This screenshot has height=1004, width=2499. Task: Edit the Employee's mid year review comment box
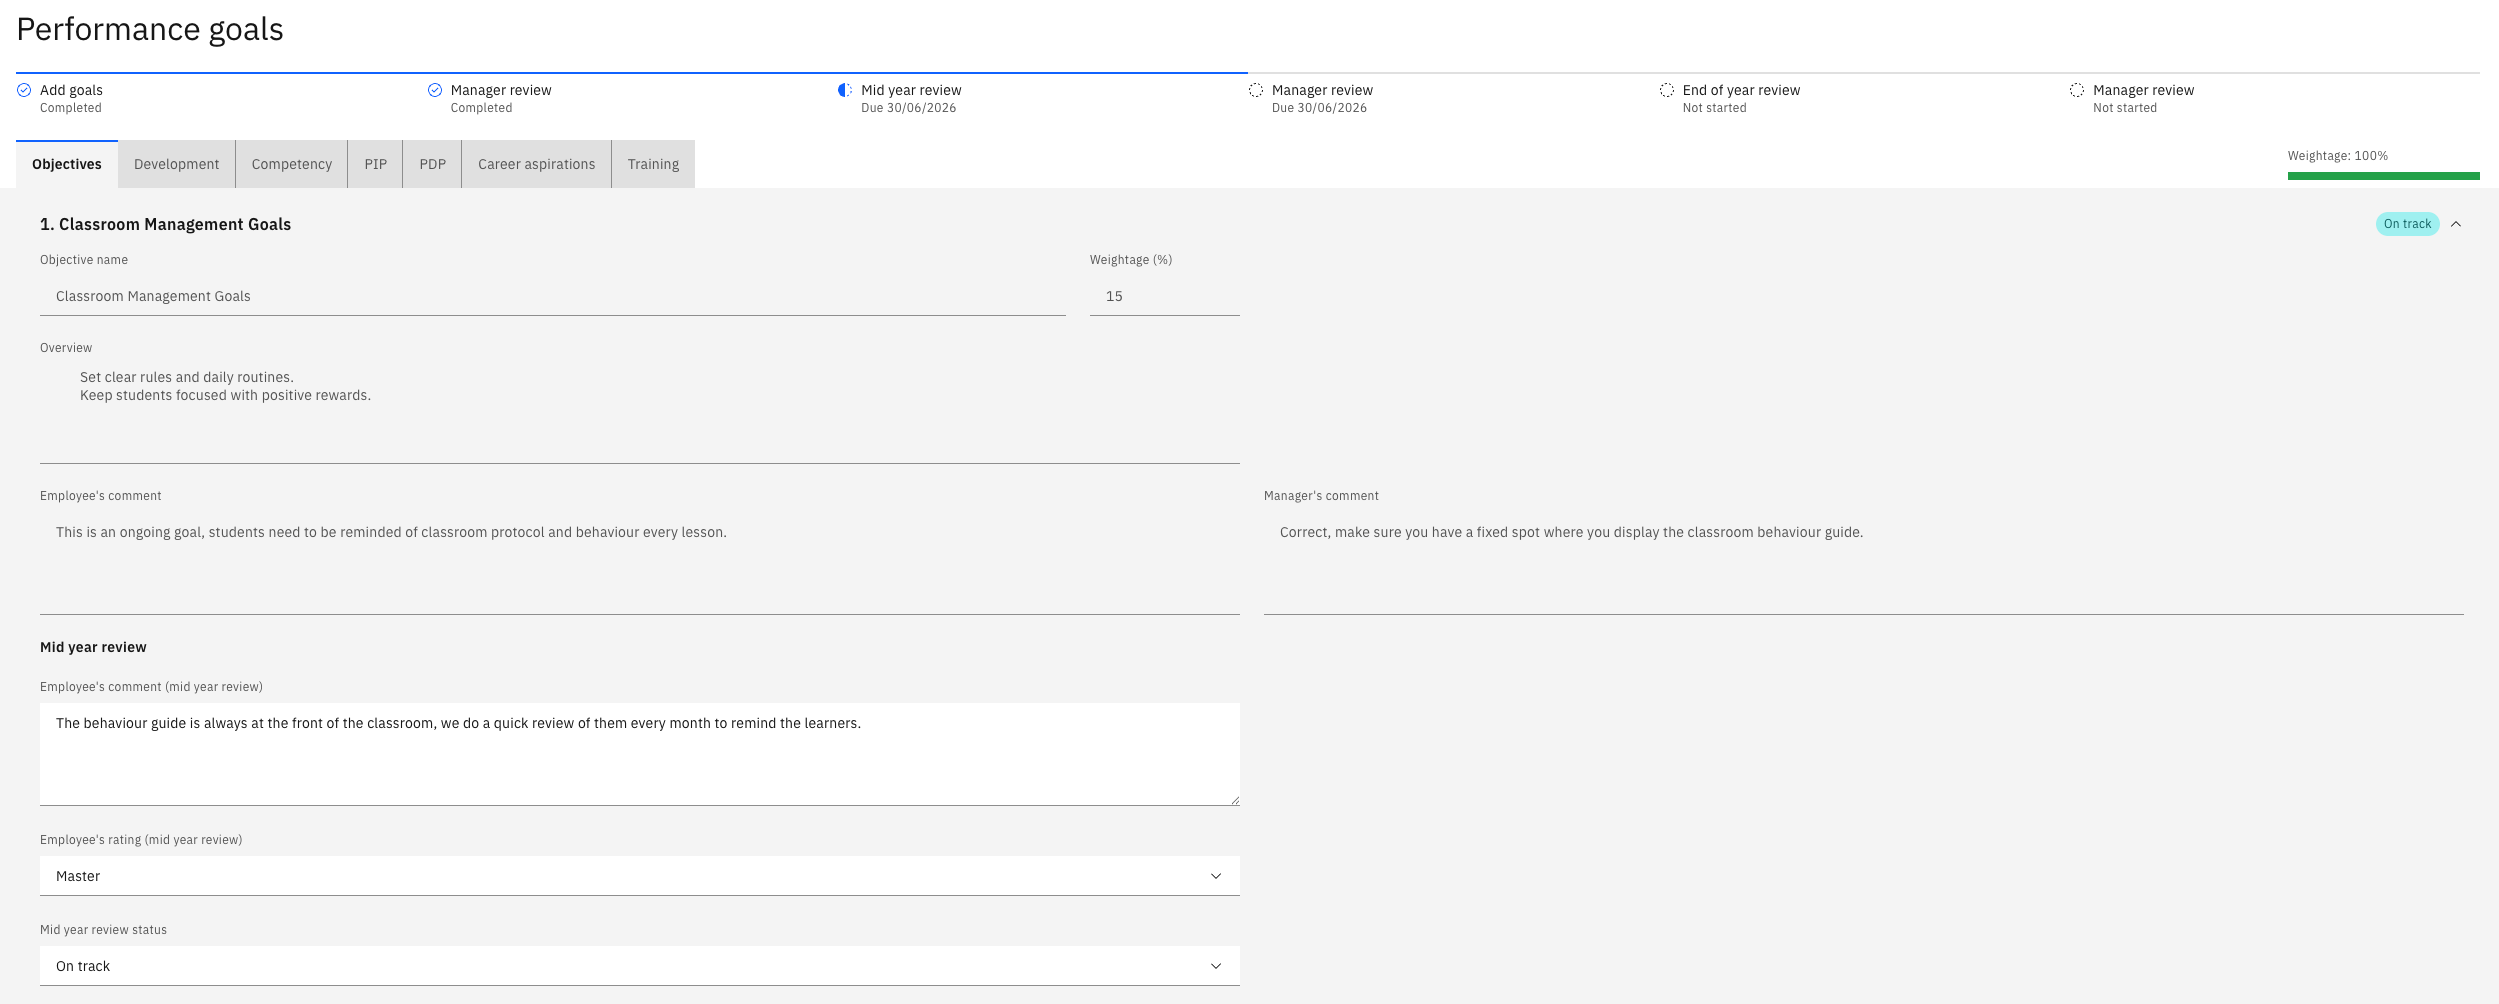click(640, 754)
